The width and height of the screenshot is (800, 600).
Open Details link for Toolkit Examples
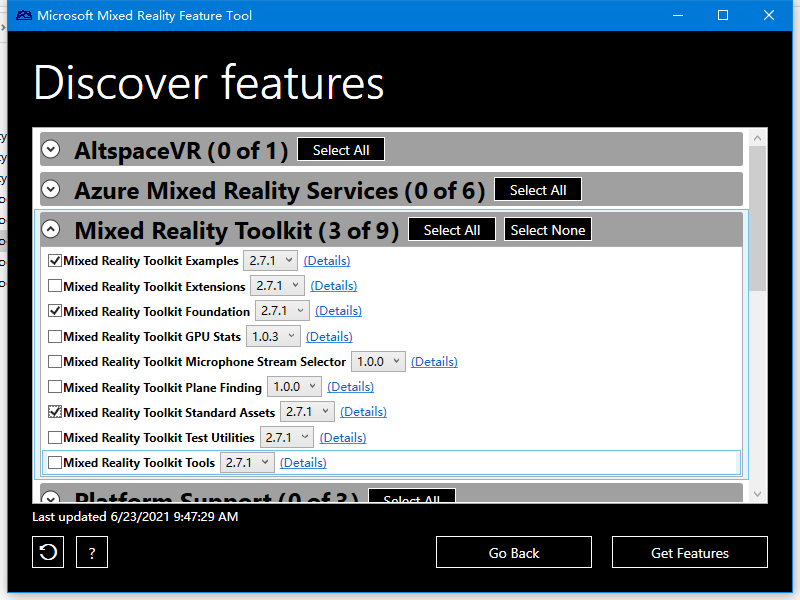(x=327, y=261)
